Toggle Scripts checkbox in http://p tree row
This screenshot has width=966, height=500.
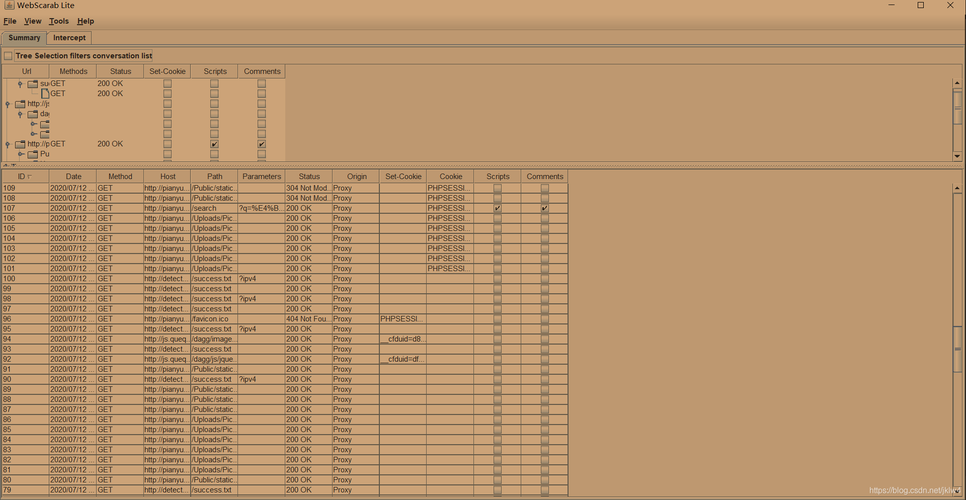[x=214, y=144]
